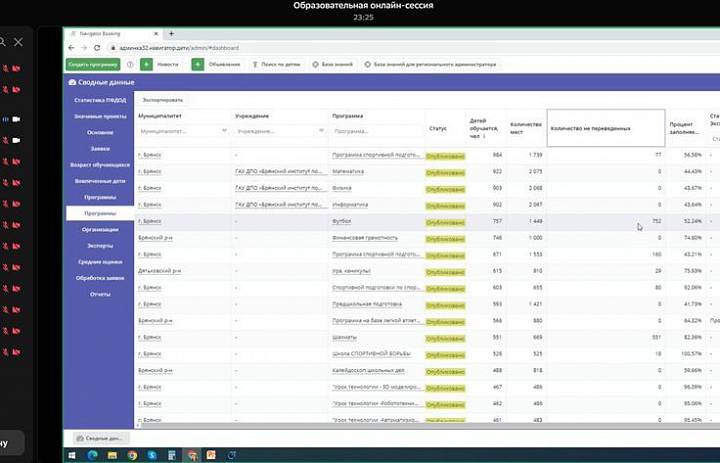Screen dimensions: 720x463
Task: Open the Предшкольная подготовка program link
Action: coord(367,304)
